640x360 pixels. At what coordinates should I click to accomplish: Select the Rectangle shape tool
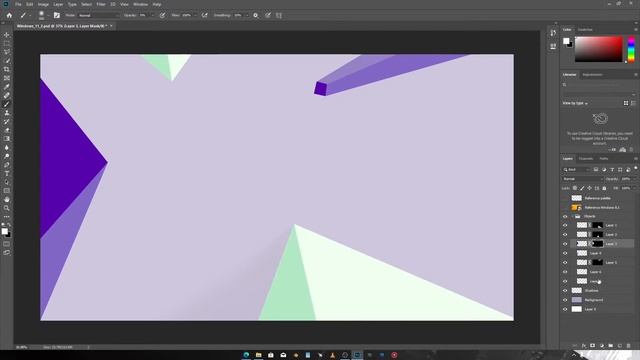pos(7,191)
